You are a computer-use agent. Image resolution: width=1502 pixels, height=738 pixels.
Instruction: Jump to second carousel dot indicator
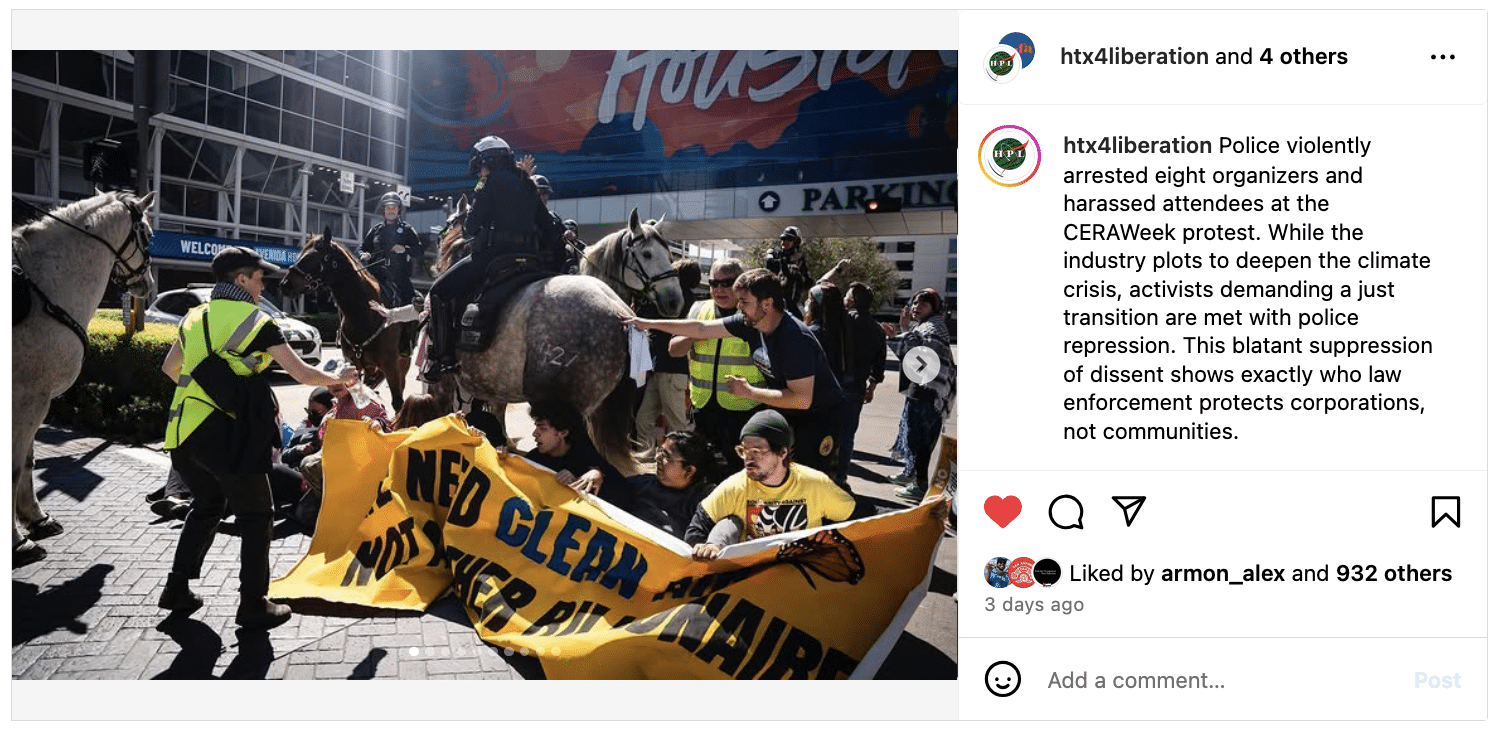(430, 651)
